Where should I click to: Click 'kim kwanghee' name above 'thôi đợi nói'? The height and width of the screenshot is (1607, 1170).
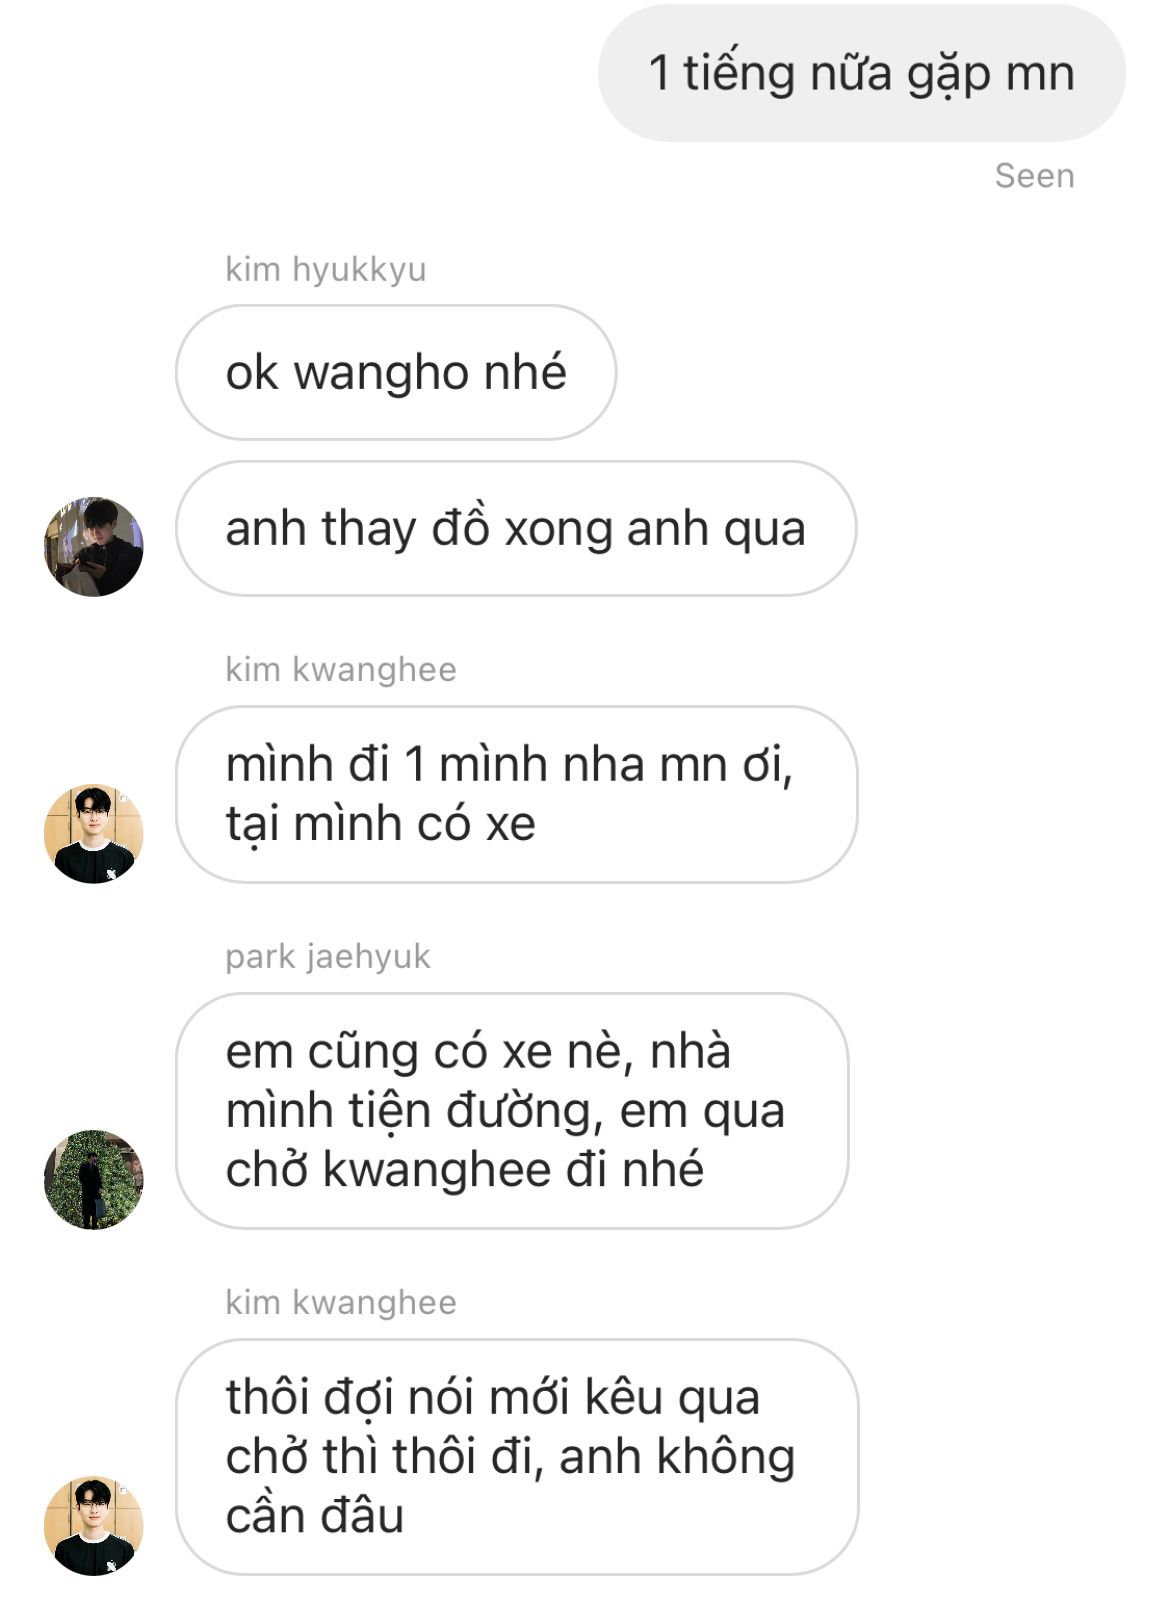click(341, 1302)
